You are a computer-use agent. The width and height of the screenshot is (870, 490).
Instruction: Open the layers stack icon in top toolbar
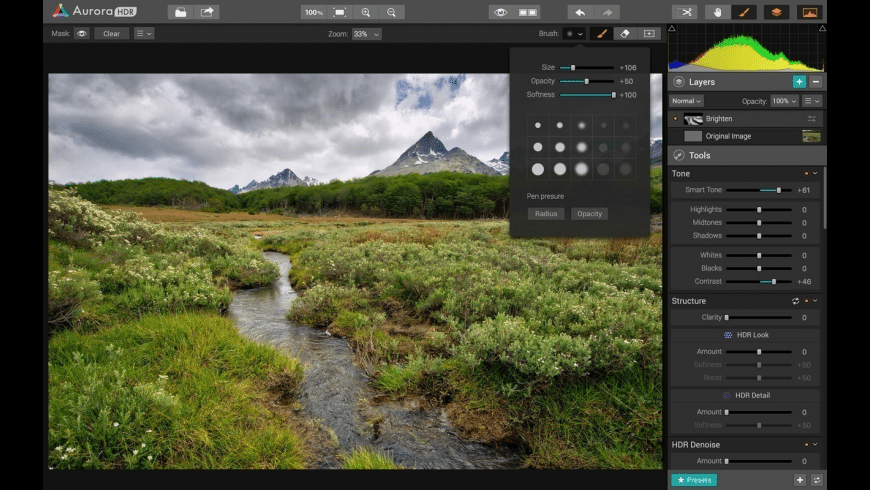[776, 12]
